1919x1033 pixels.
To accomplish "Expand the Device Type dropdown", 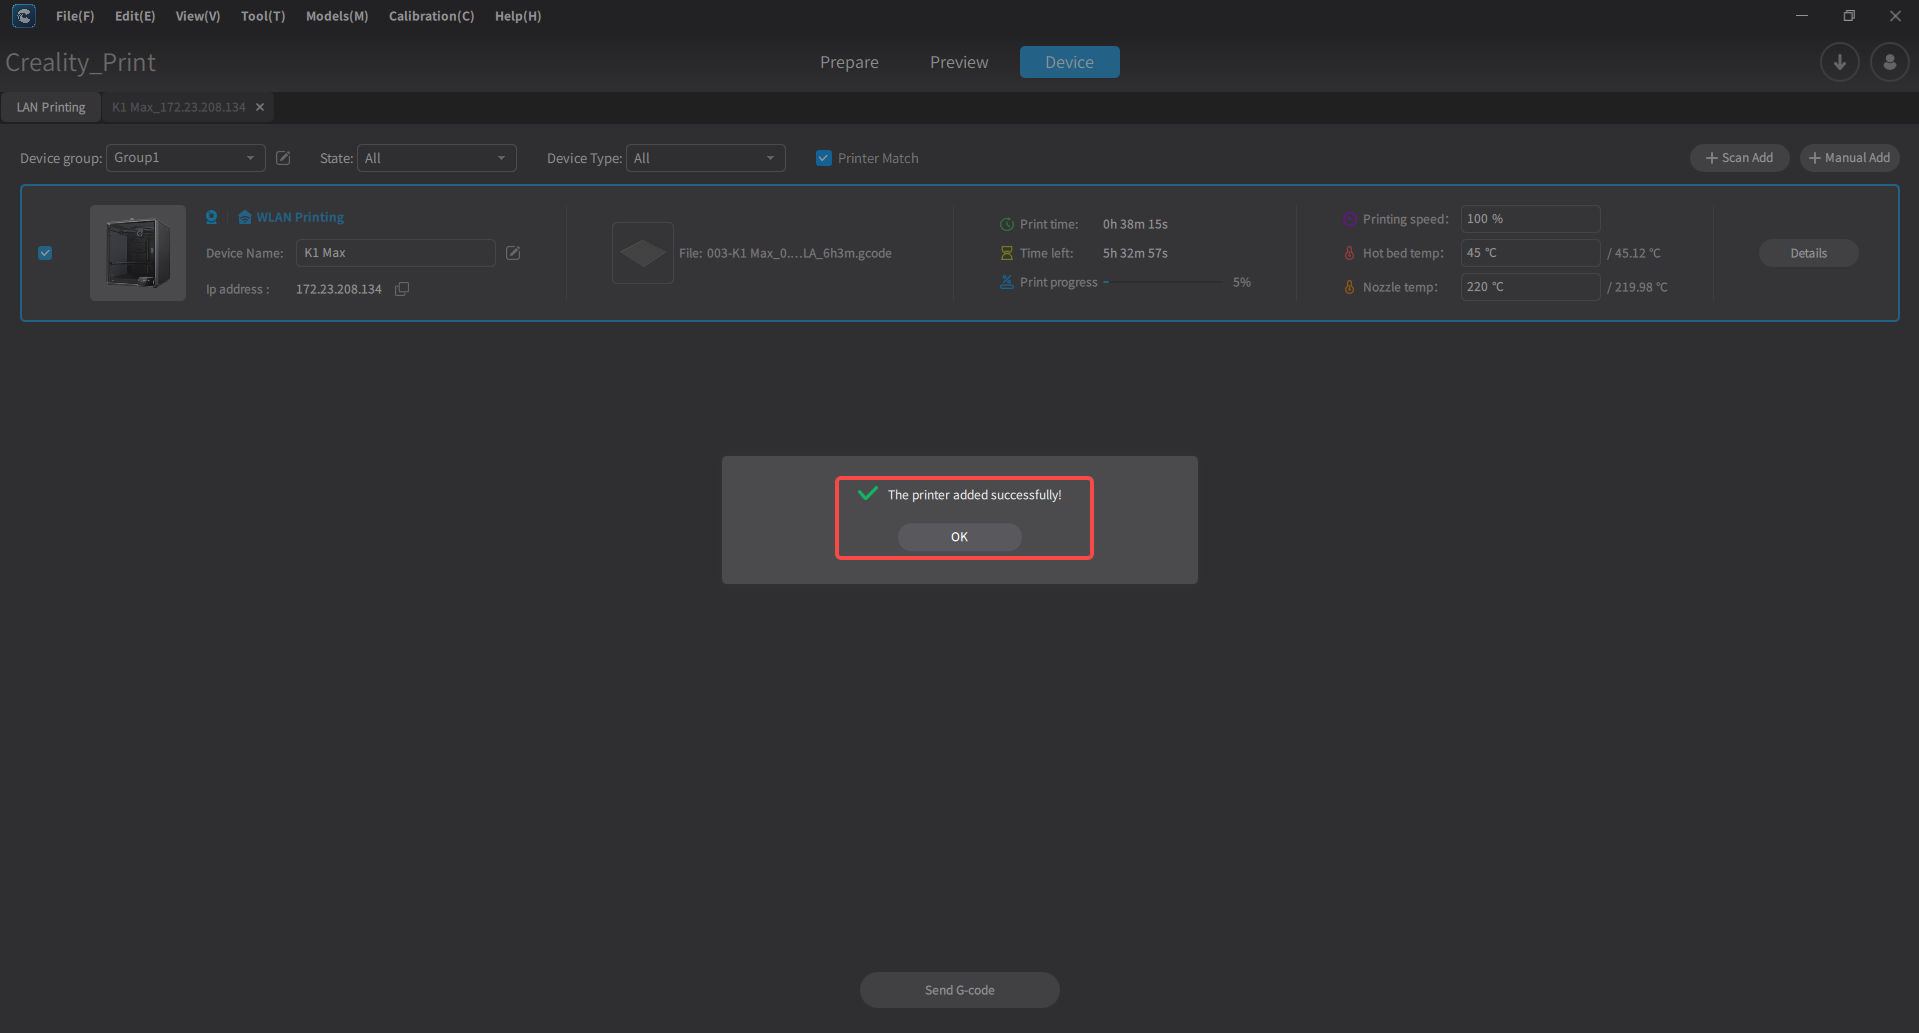I will [706, 158].
